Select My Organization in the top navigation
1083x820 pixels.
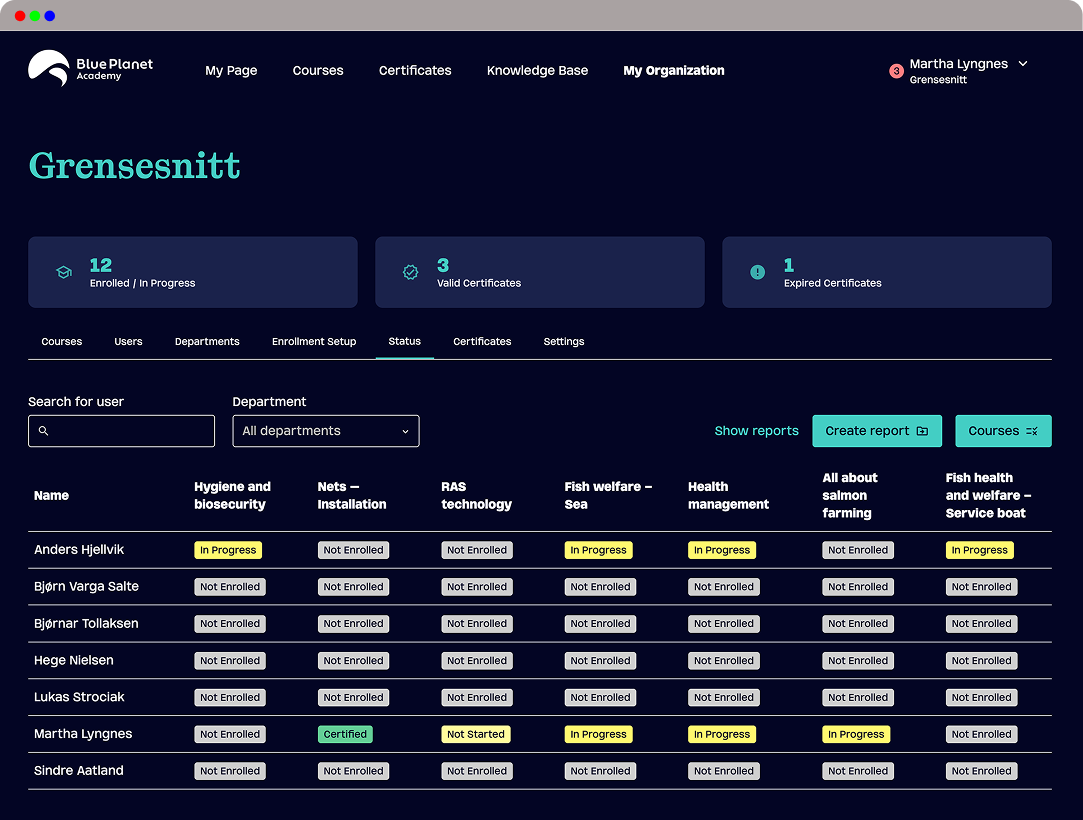(673, 70)
